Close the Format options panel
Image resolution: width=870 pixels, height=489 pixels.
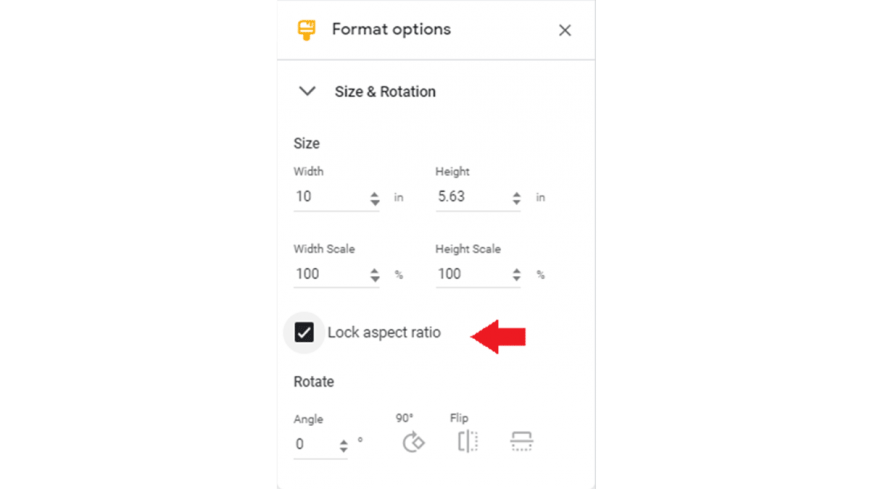(x=565, y=30)
